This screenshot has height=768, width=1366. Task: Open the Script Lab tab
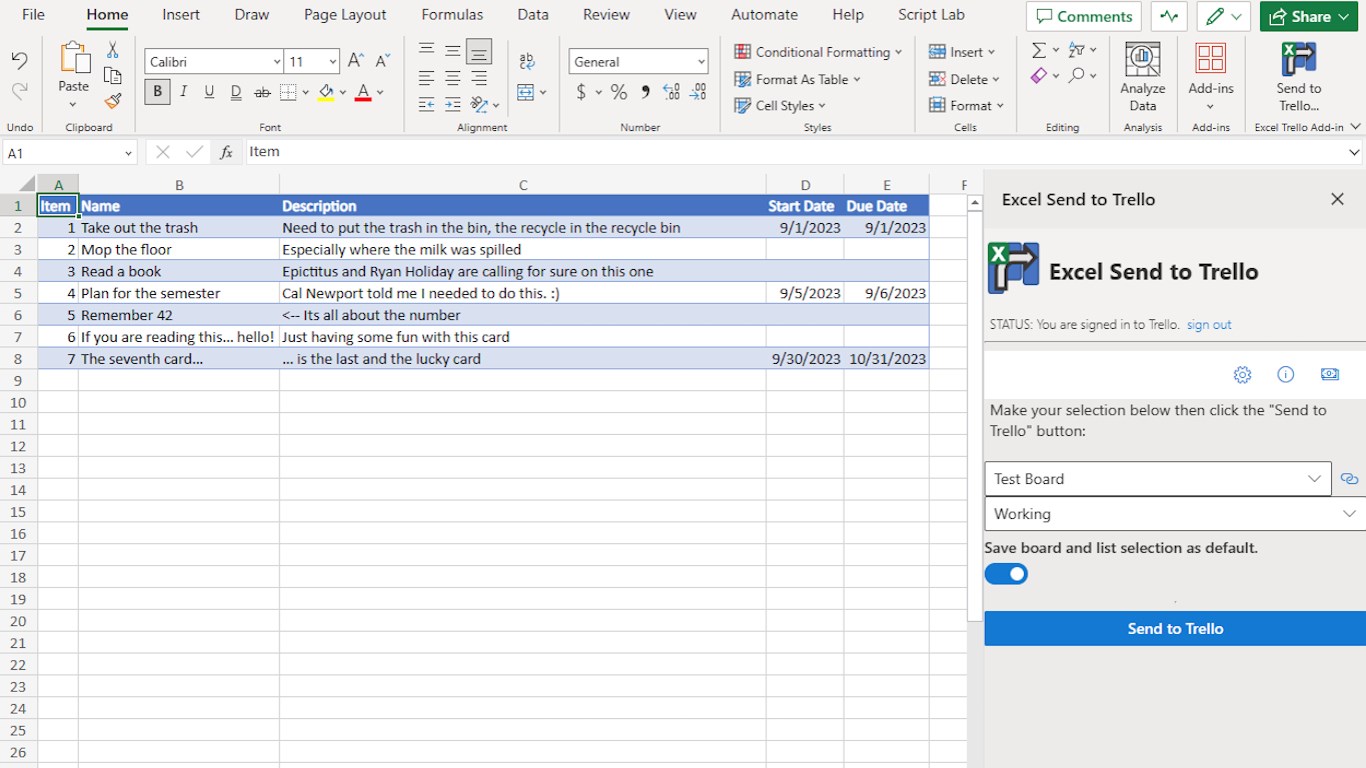click(931, 15)
